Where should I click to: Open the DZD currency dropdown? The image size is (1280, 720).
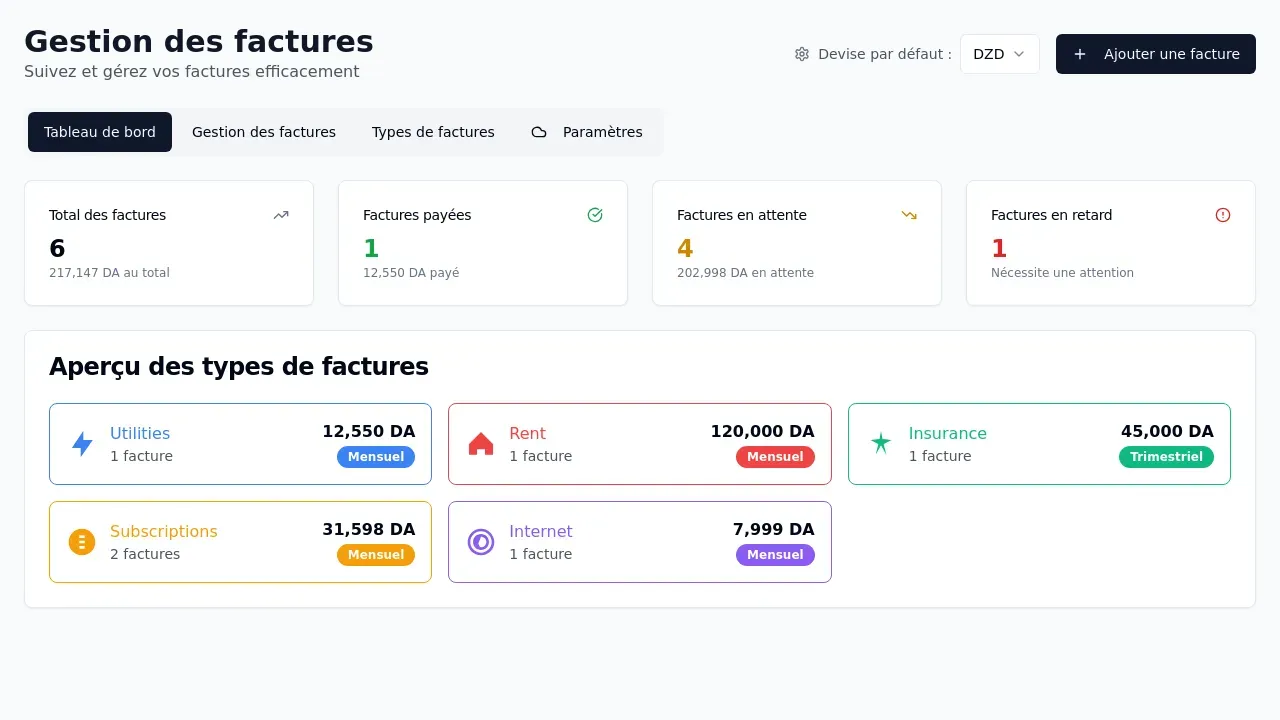pyautogui.click(x=999, y=54)
